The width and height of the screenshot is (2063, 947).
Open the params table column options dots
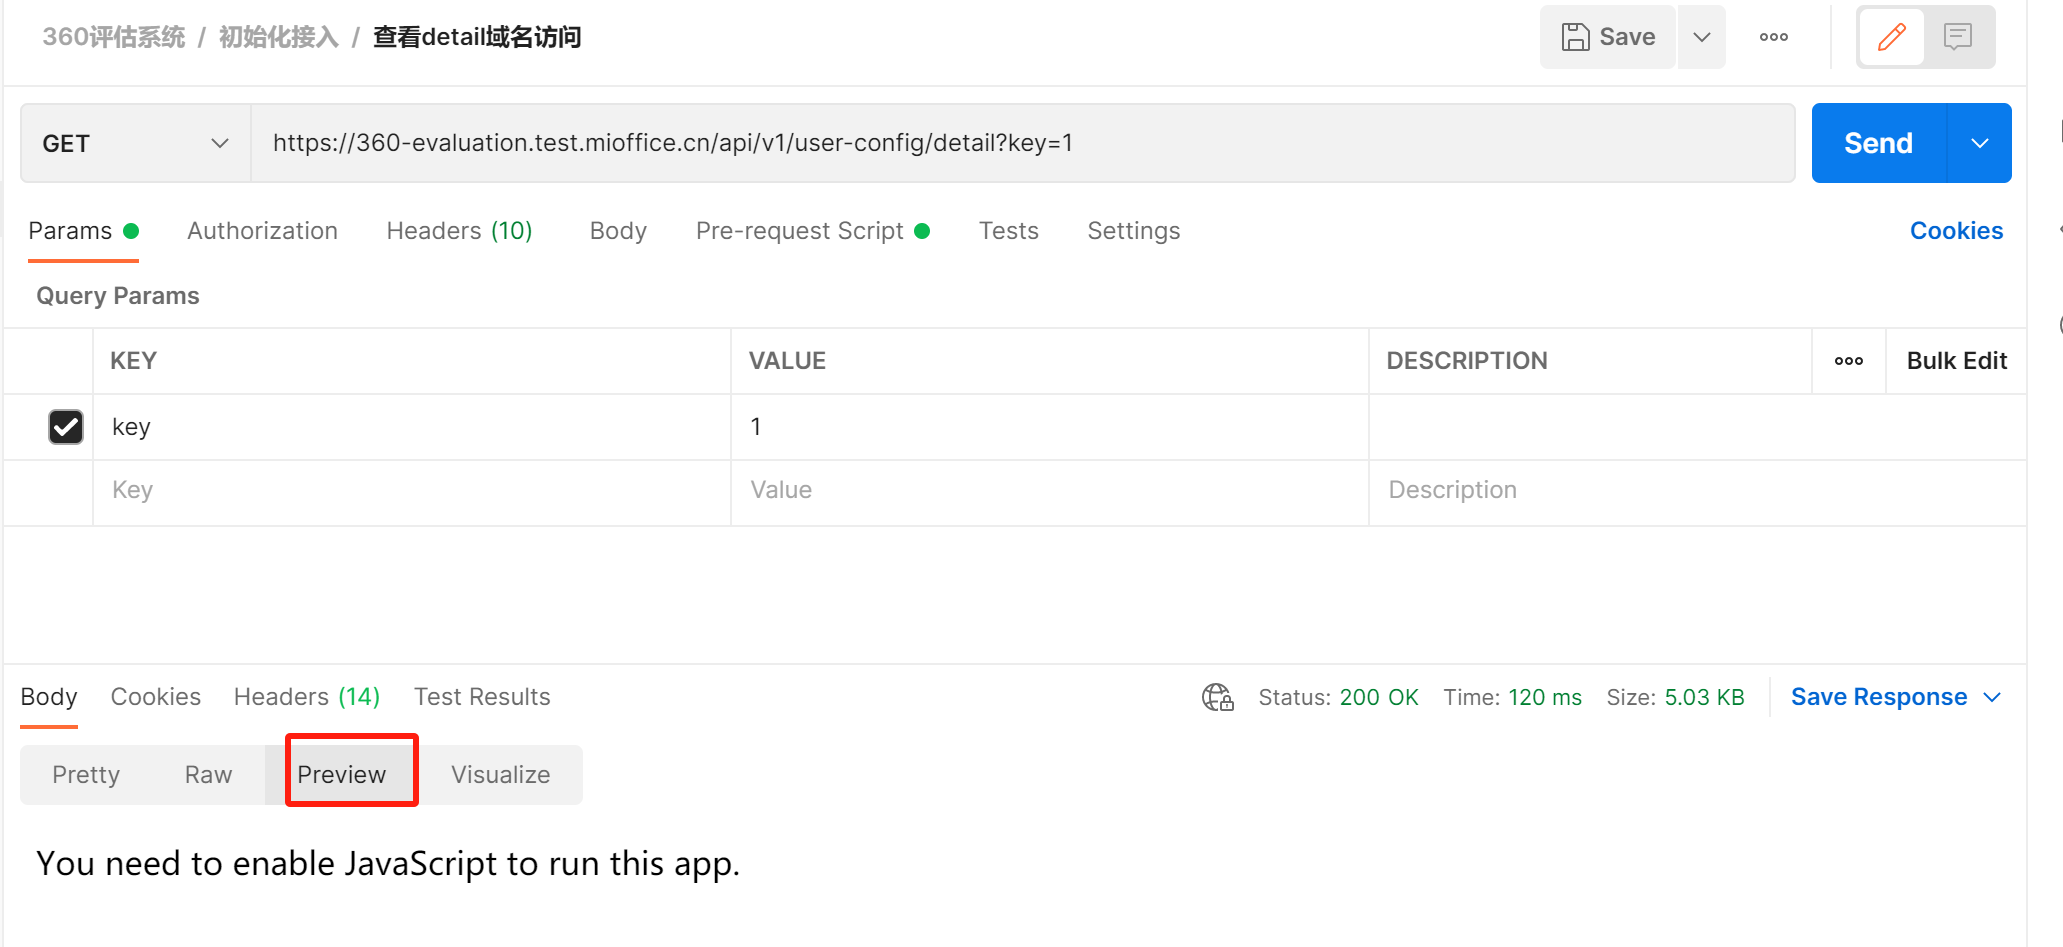click(x=1848, y=361)
